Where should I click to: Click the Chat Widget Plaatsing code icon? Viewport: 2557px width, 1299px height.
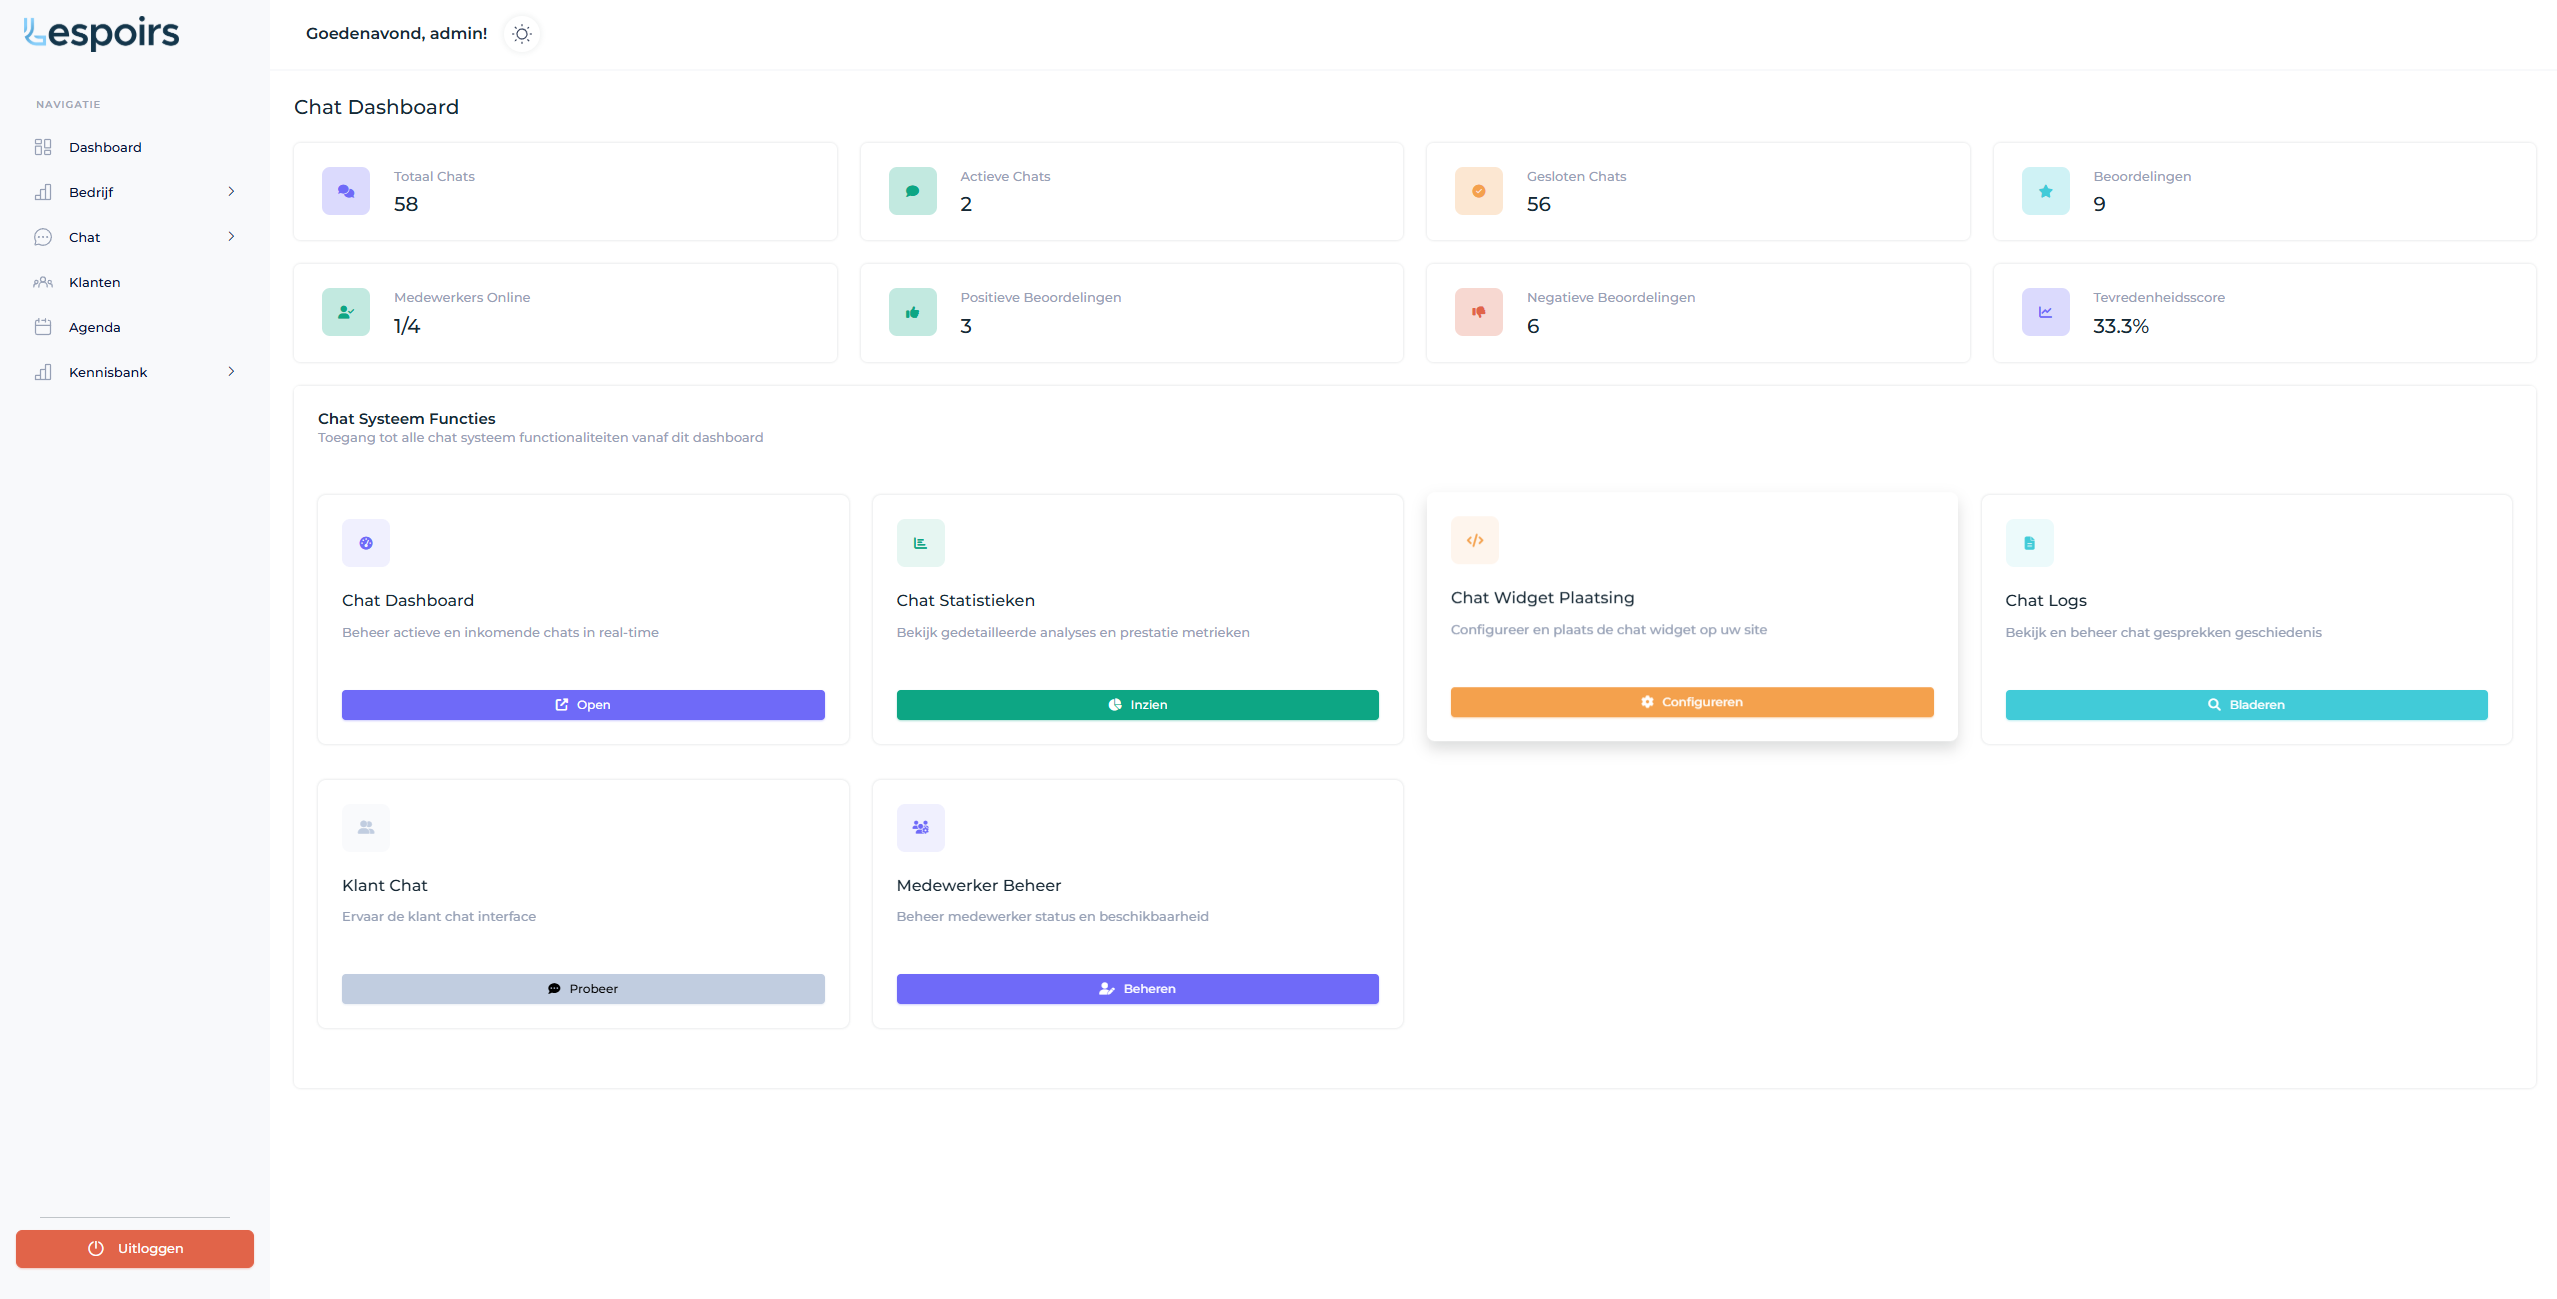coord(1474,541)
